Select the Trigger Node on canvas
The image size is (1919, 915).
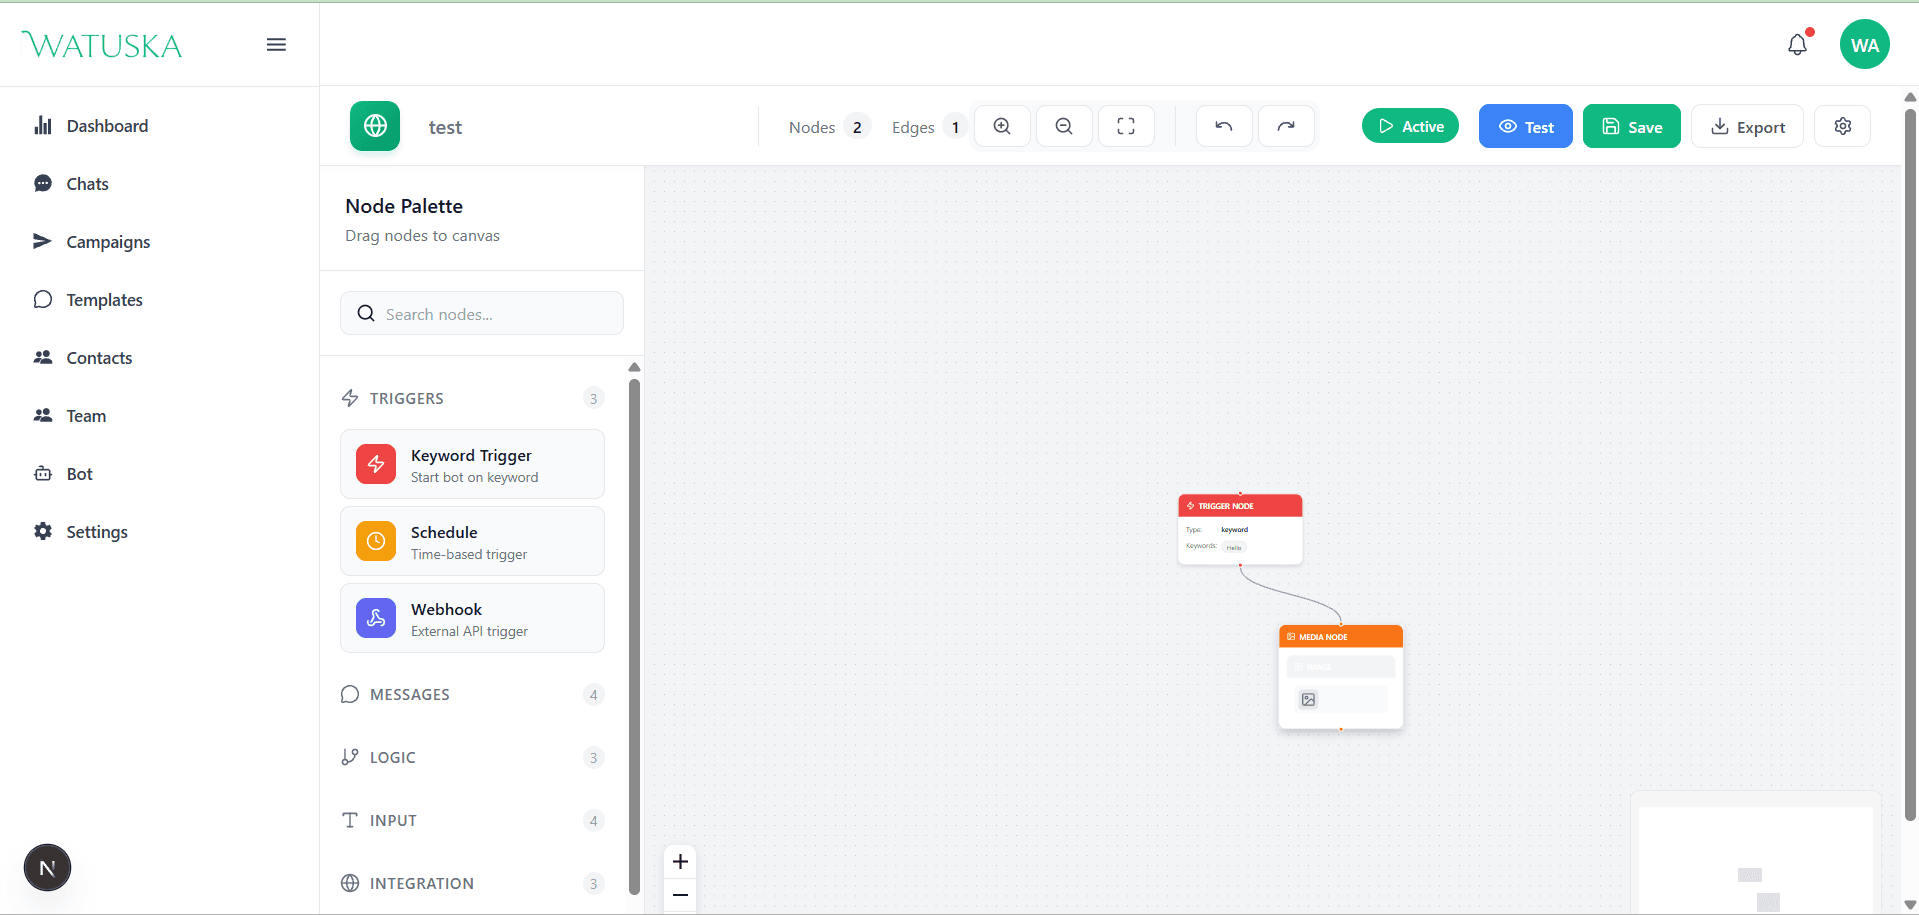tap(1240, 530)
